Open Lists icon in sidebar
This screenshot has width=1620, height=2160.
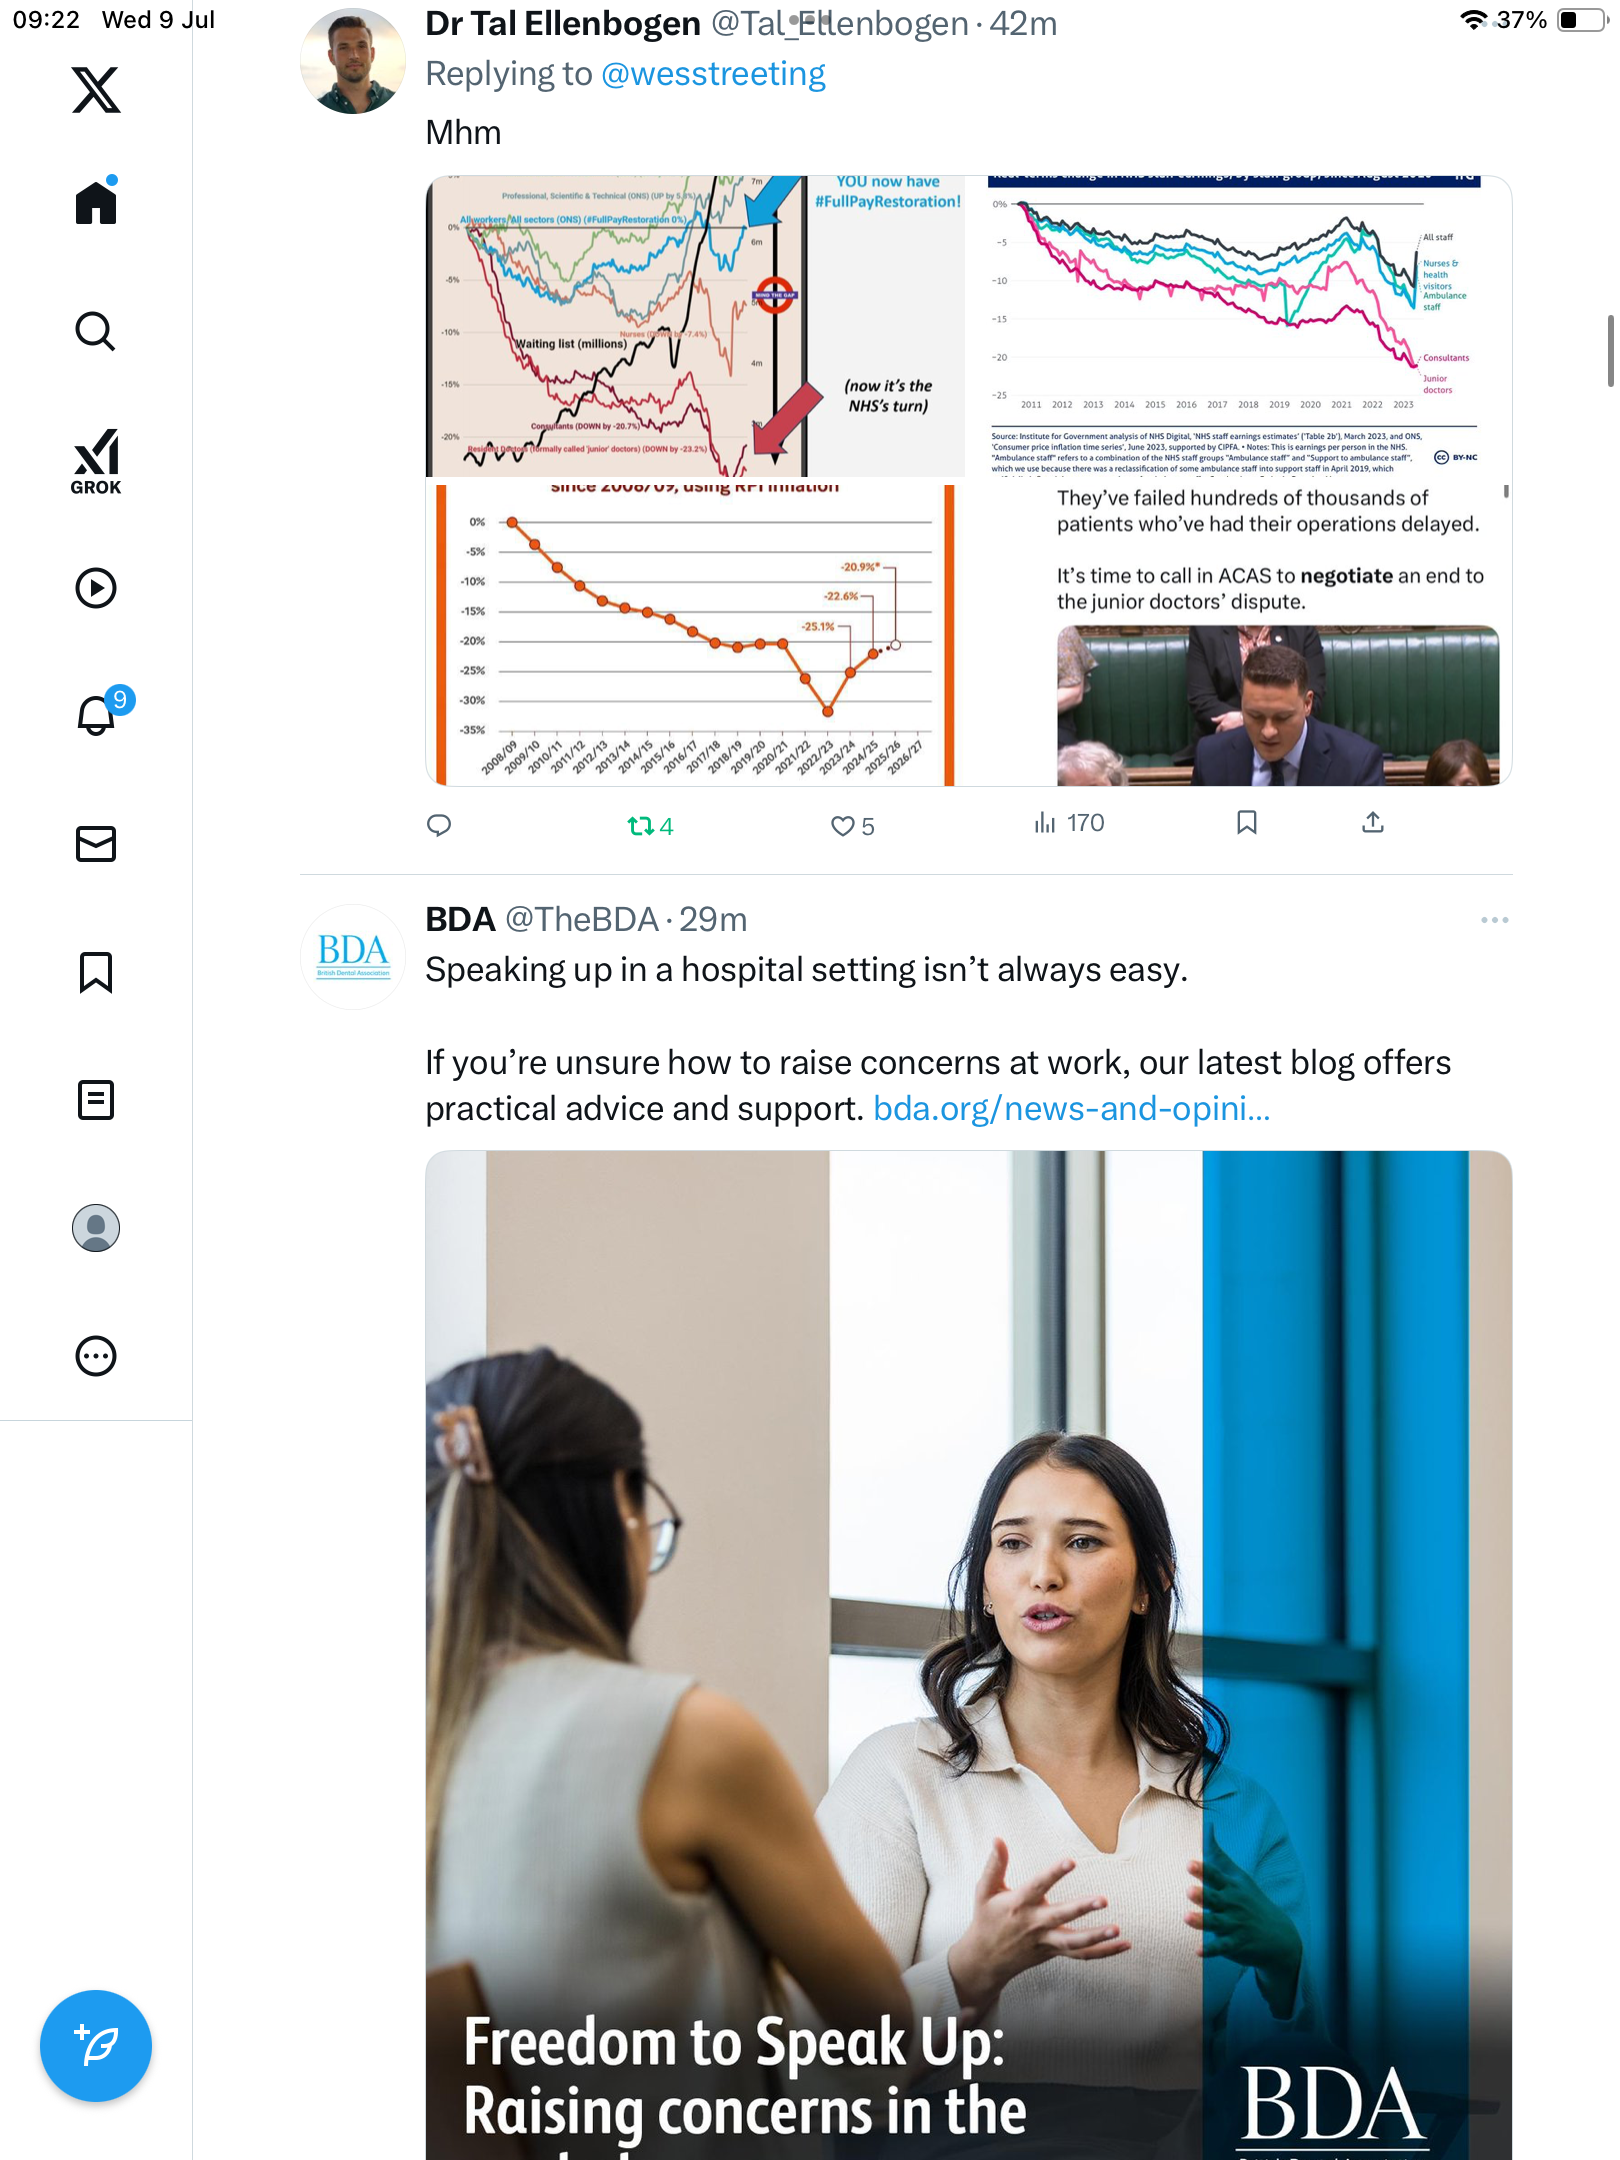96,1100
